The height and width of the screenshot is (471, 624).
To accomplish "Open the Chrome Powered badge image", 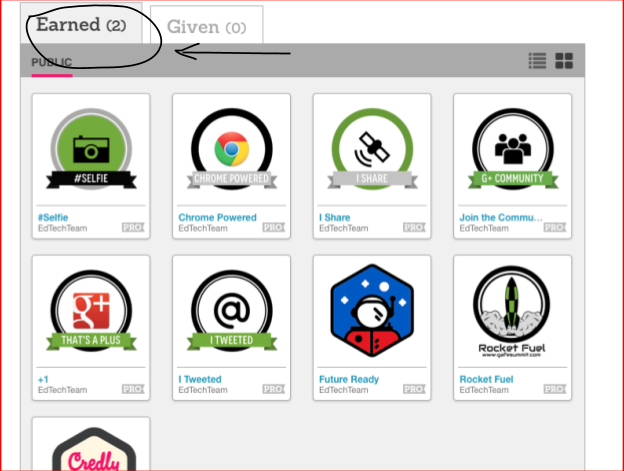I will coord(232,149).
